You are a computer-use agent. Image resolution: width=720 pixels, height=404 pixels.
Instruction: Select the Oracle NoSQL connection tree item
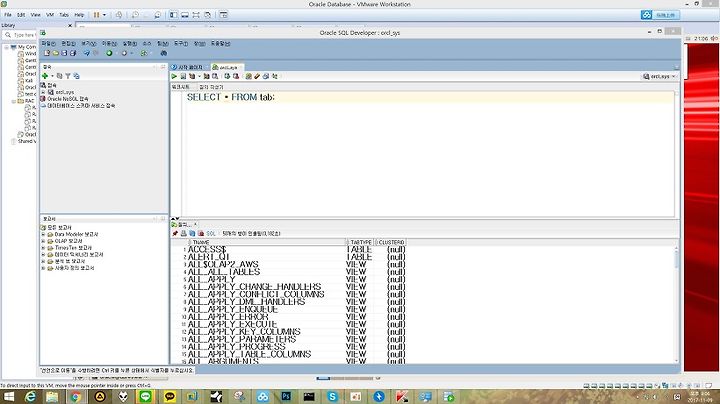pos(67,99)
